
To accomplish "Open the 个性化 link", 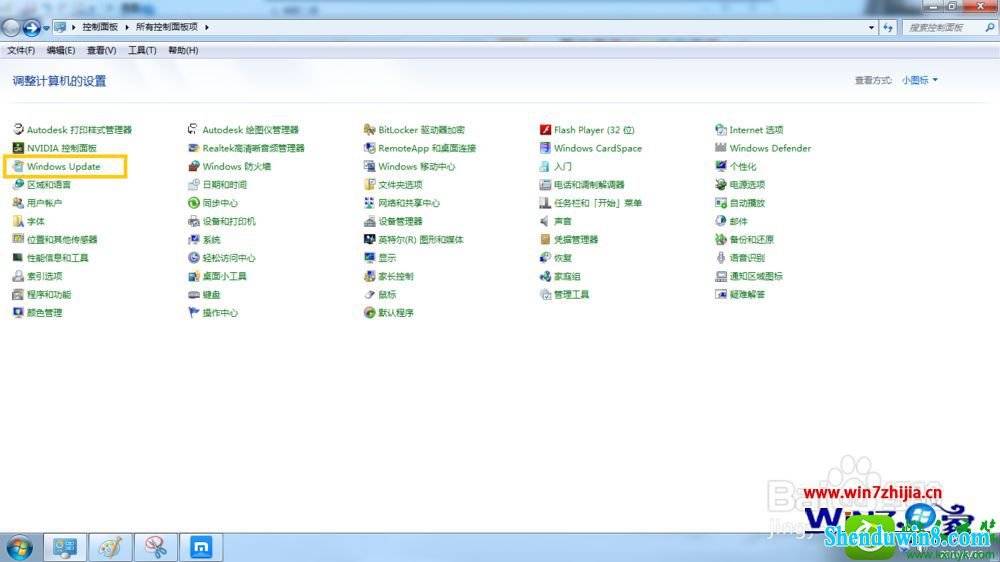I will (743, 166).
